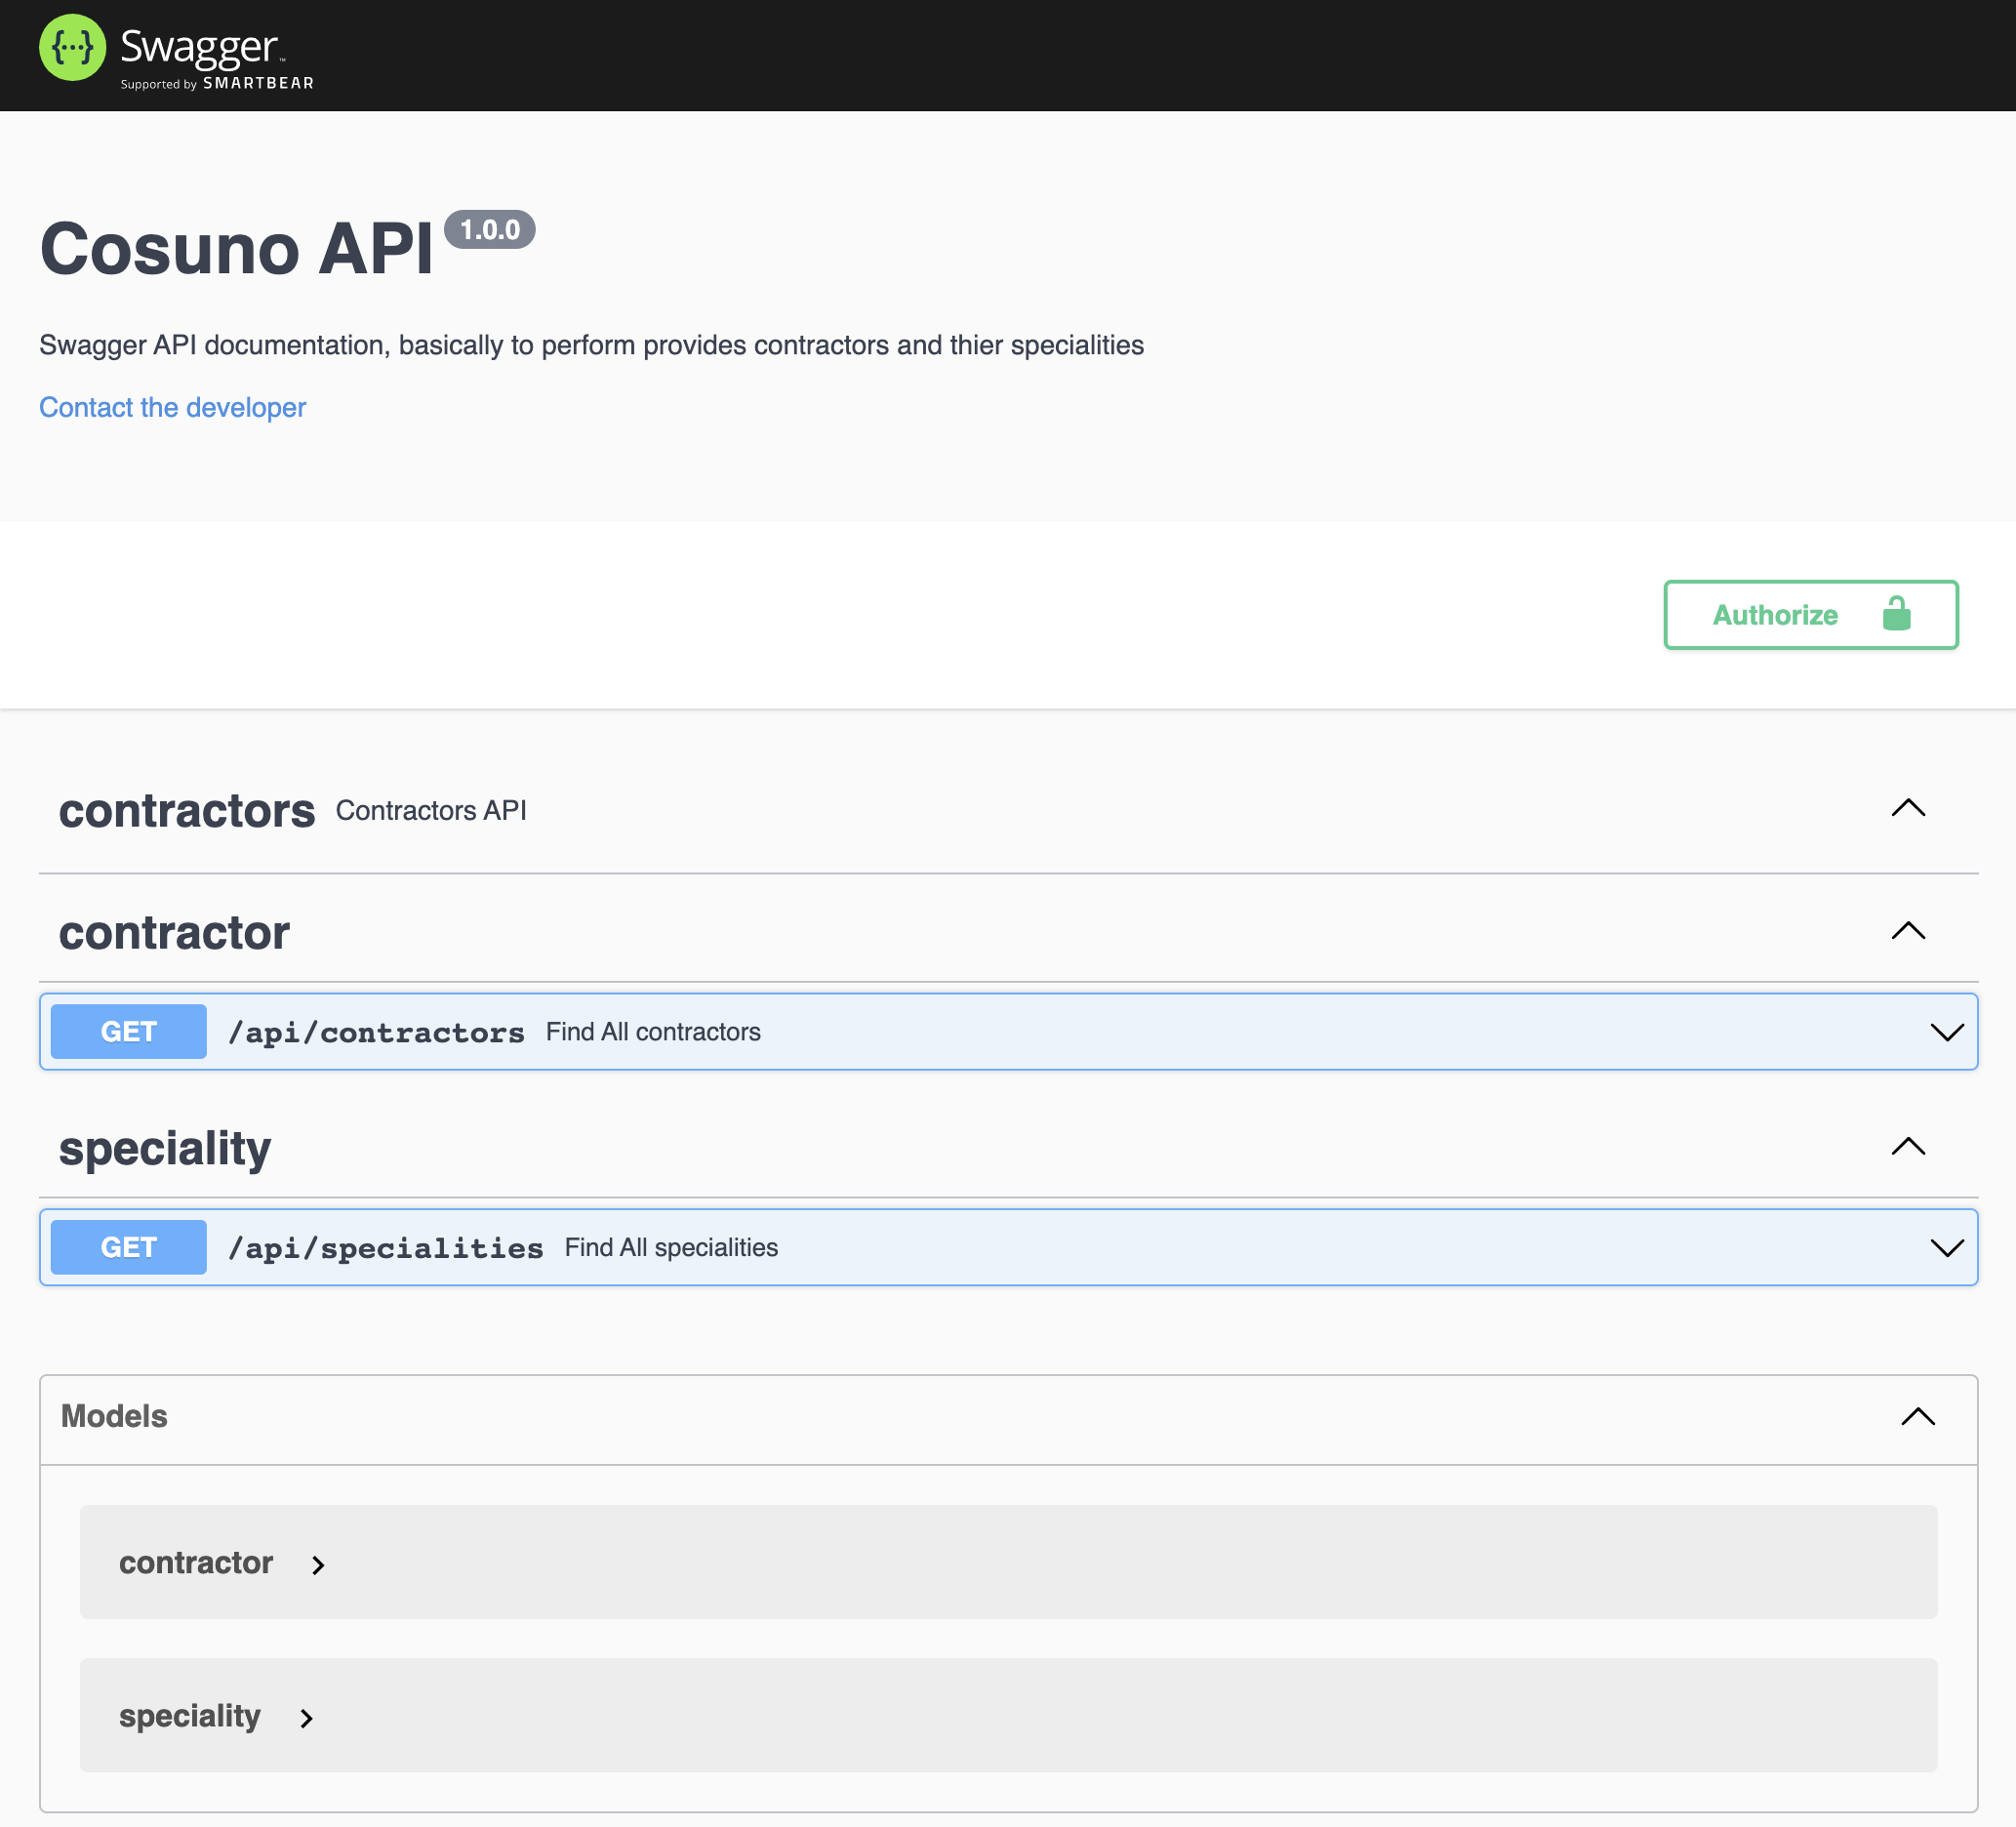This screenshot has width=2016, height=1827.
Task: Click the Swagger API documentation description
Action: (x=591, y=345)
